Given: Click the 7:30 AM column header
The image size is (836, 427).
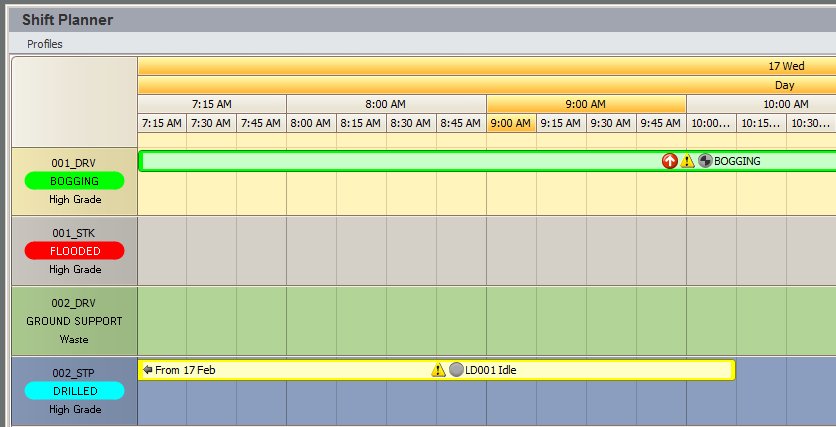Looking at the screenshot, I should [211, 123].
